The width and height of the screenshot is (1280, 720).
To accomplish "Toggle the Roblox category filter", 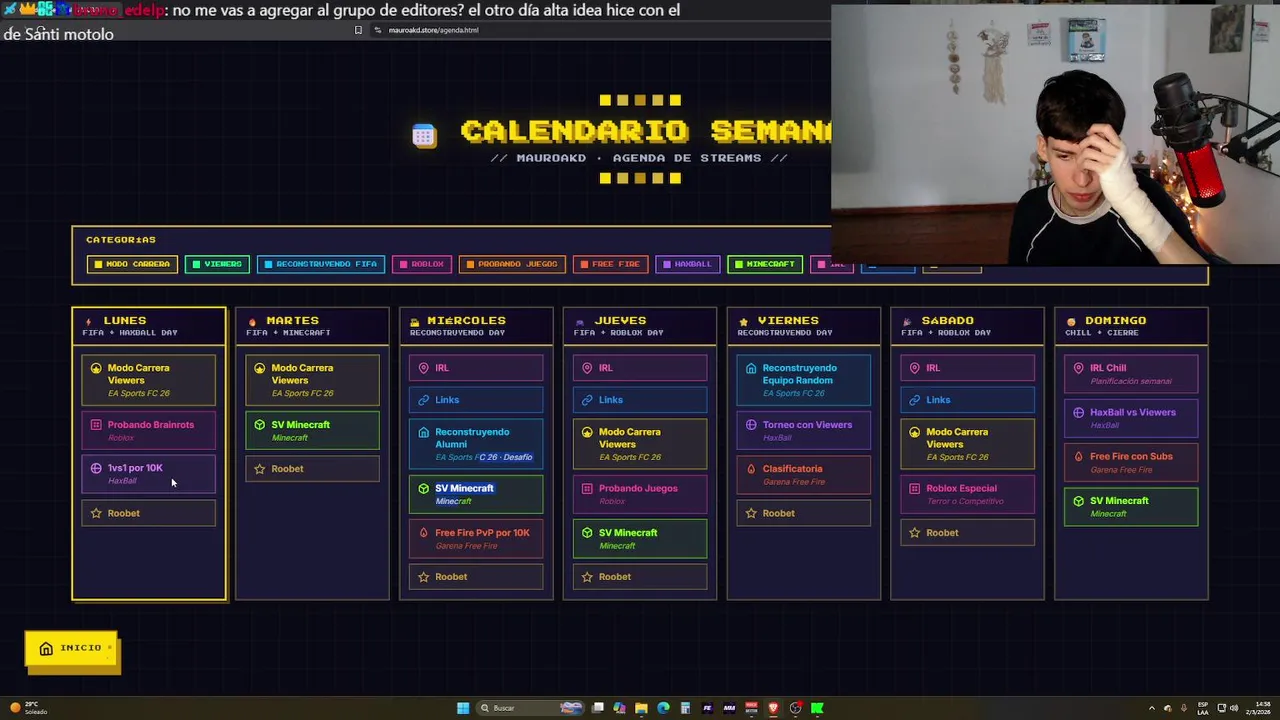I will (421, 264).
